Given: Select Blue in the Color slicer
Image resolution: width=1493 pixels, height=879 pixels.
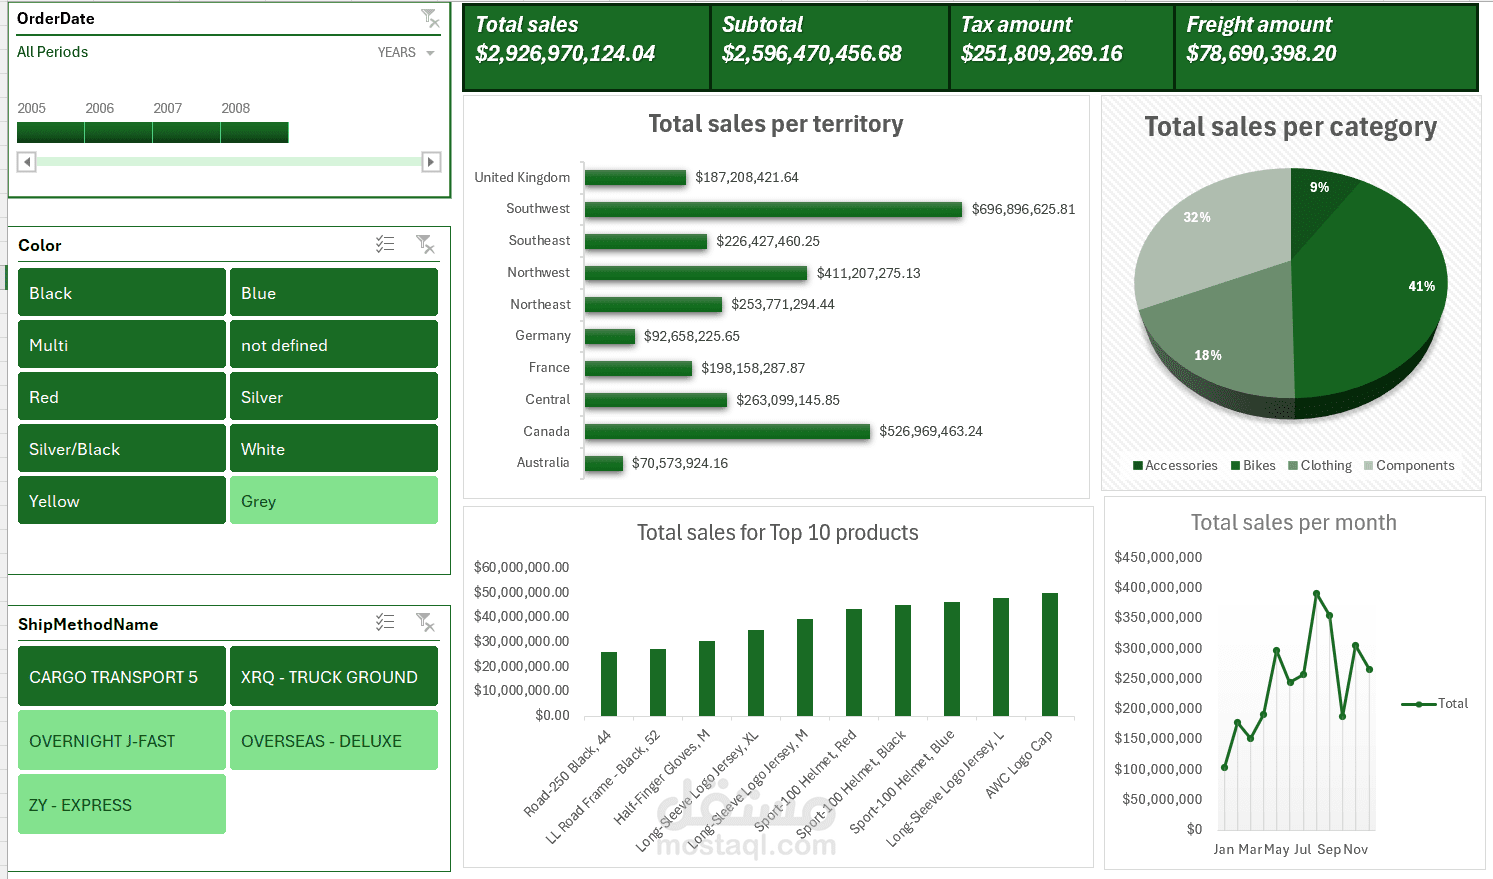Looking at the screenshot, I should click(x=333, y=292).
